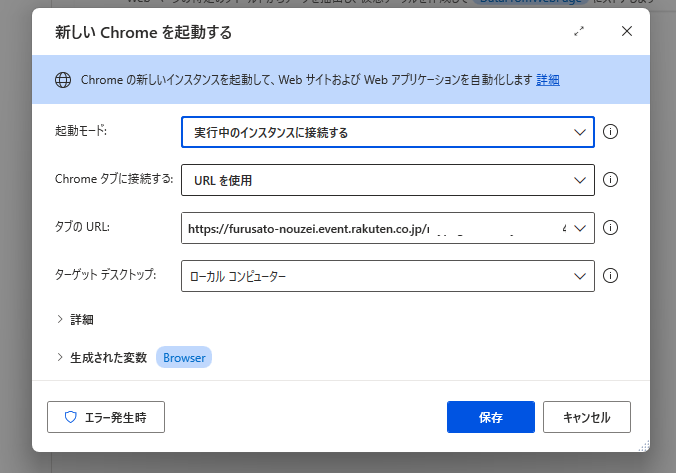Close the 新しい Chrome を起動する dialog
This screenshot has width=676, height=473.
pyautogui.click(x=627, y=31)
